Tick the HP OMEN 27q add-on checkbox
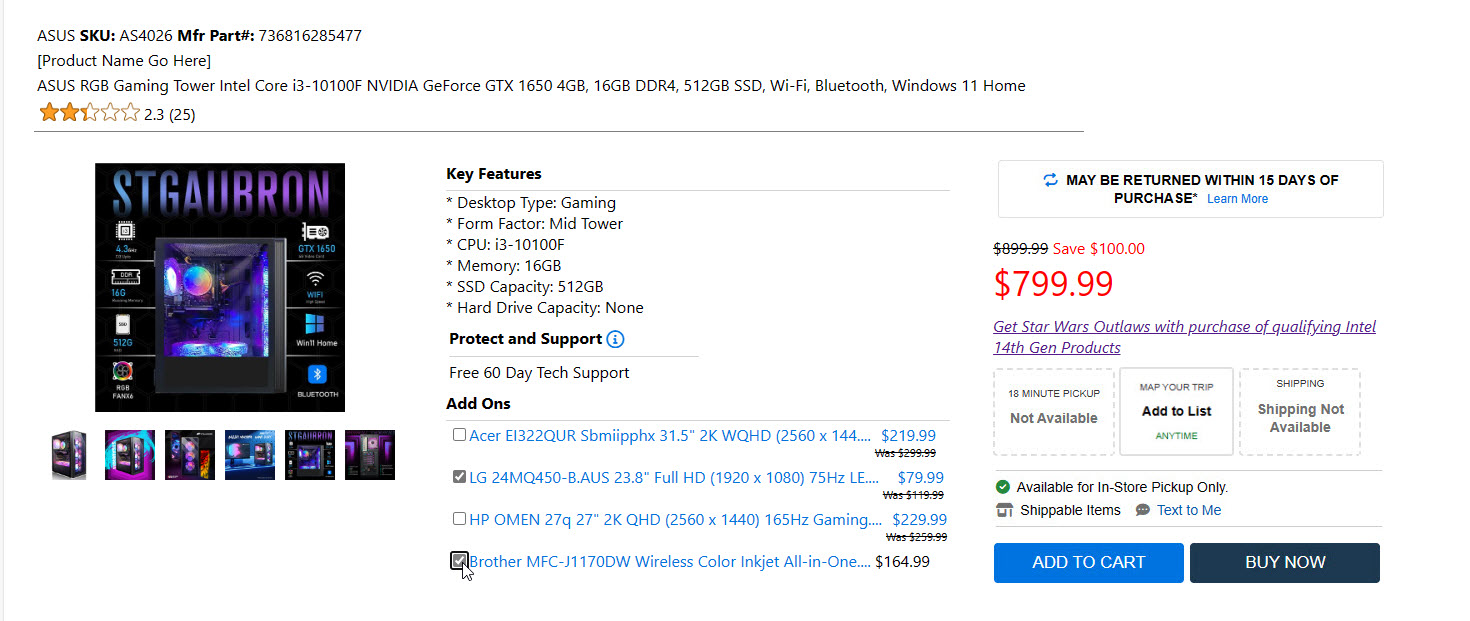 (x=459, y=519)
